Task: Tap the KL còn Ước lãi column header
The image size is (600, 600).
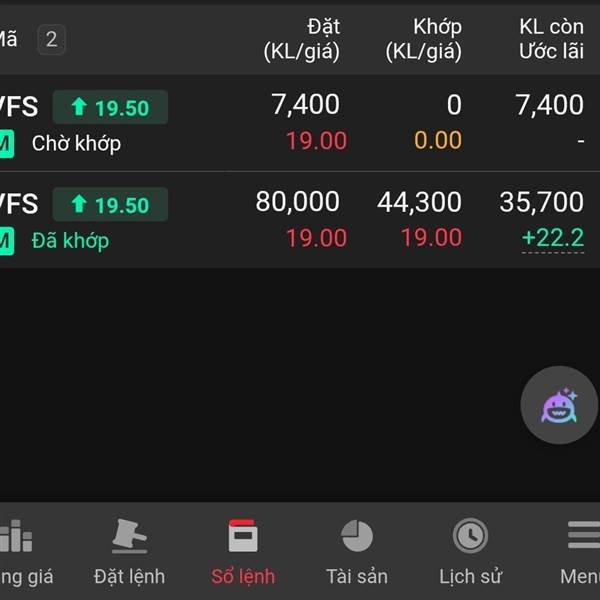Action: (551, 39)
